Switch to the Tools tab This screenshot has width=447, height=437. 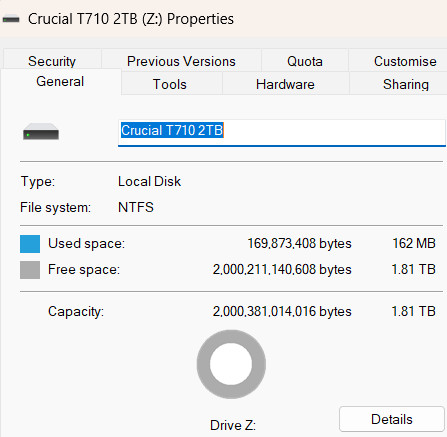coord(170,84)
